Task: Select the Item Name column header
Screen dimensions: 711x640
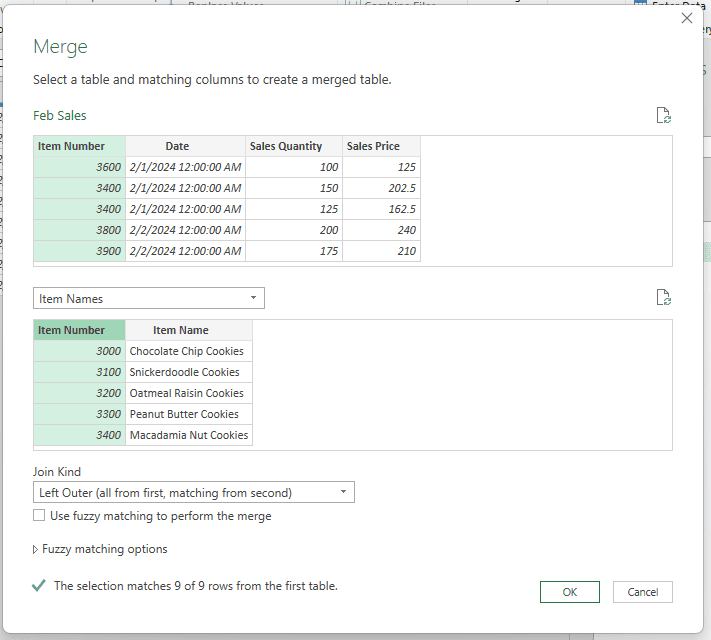Action: [188, 330]
